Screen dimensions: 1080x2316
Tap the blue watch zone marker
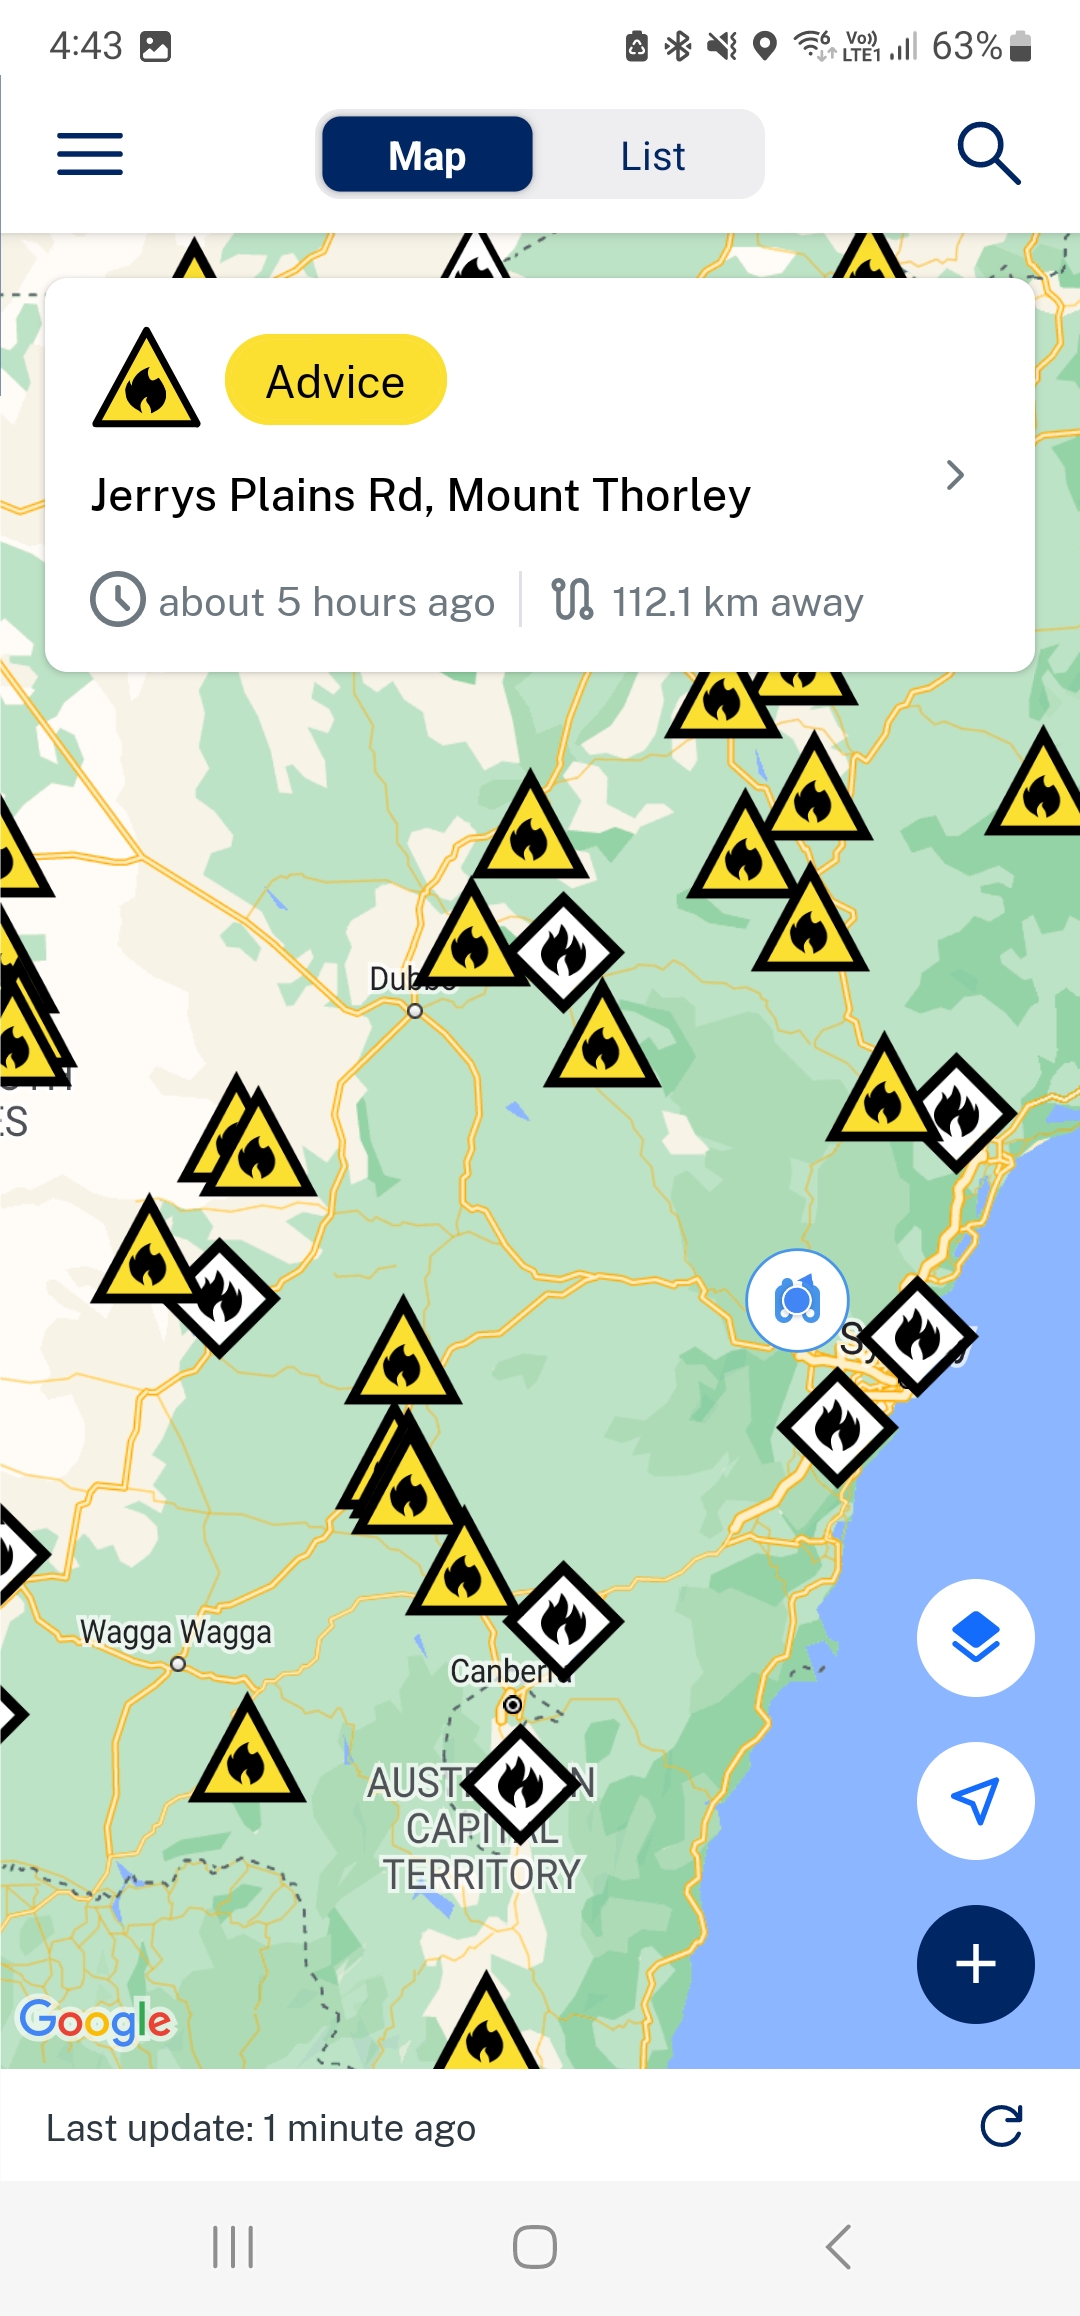click(797, 1300)
